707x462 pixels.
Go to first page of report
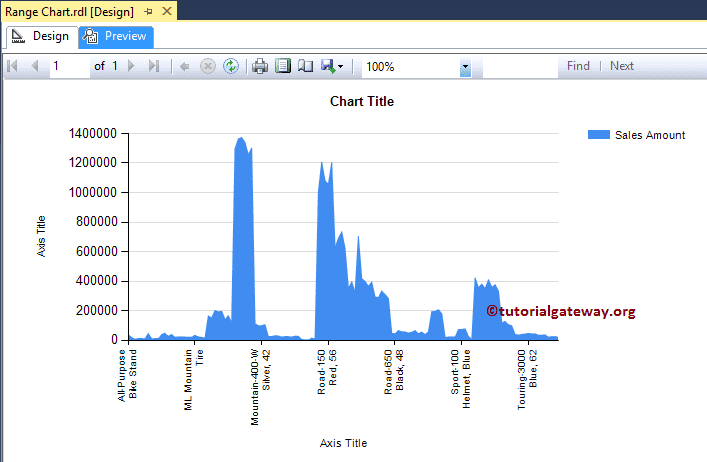(13, 66)
